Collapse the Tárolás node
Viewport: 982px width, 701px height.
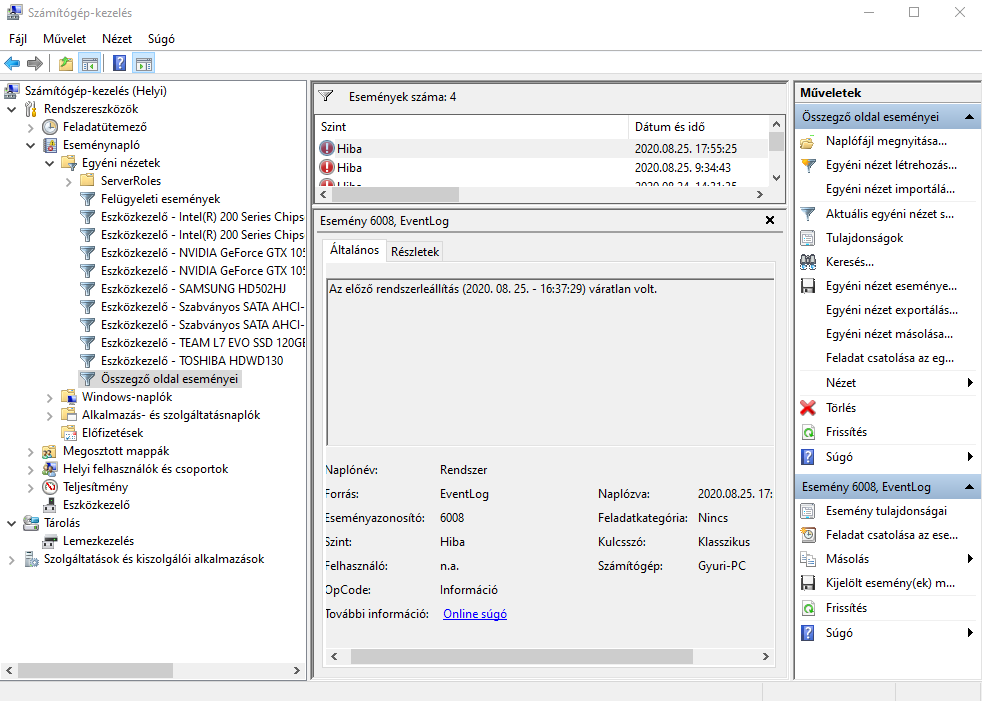11,523
